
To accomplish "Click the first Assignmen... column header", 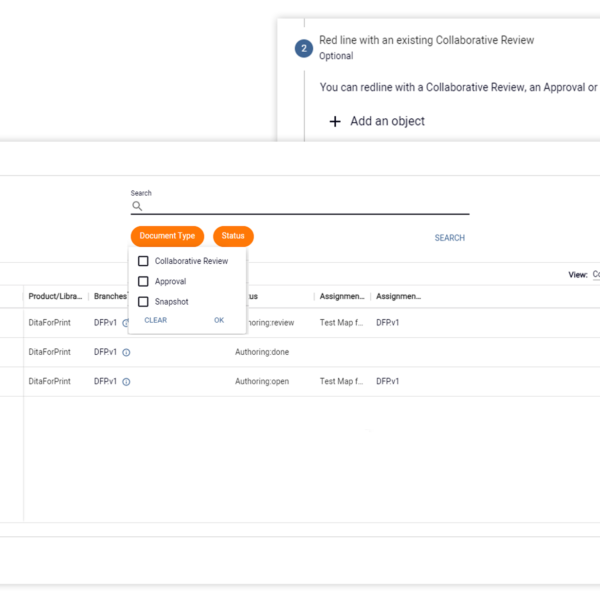I will point(342,296).
